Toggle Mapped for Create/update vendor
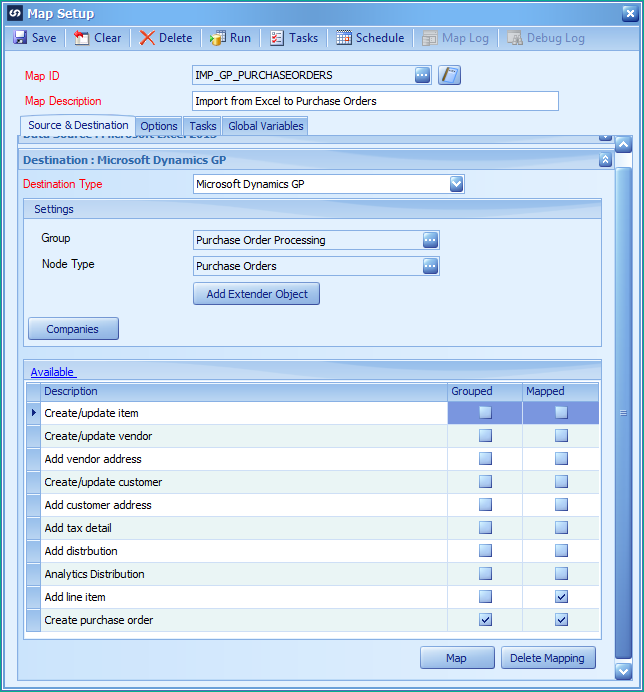The height and width of the screenshot is (692, 644). coord(561,436)
